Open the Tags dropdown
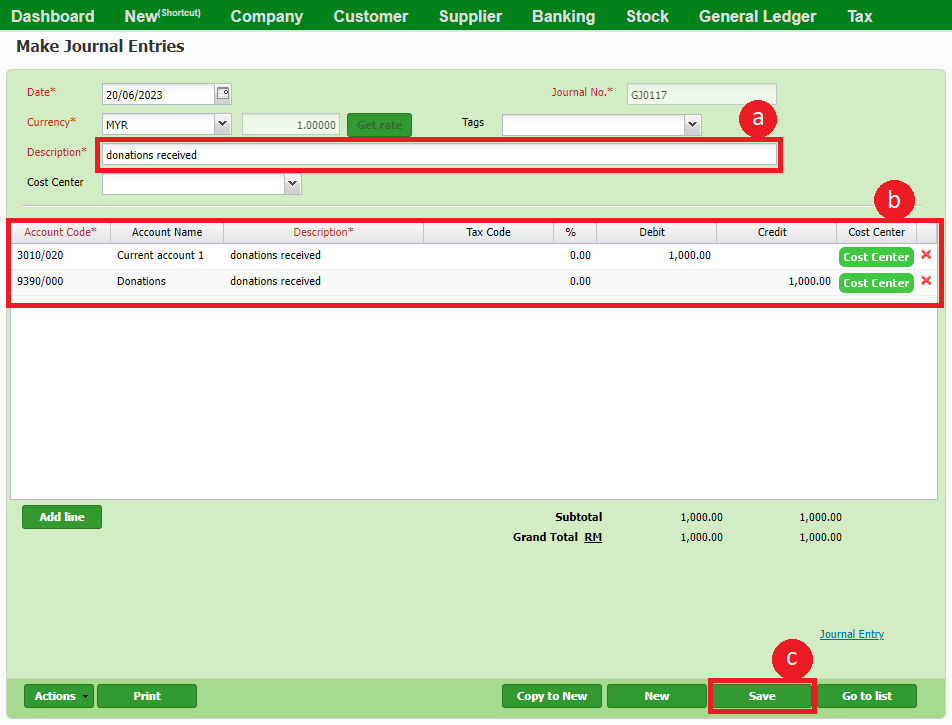This screenshot has width=952, height=725. pos(692,124)
